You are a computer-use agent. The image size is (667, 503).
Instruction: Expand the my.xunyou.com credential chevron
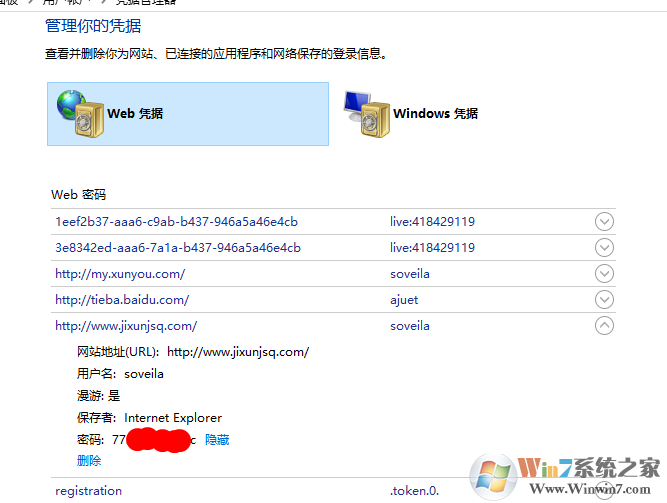[604, 274]
